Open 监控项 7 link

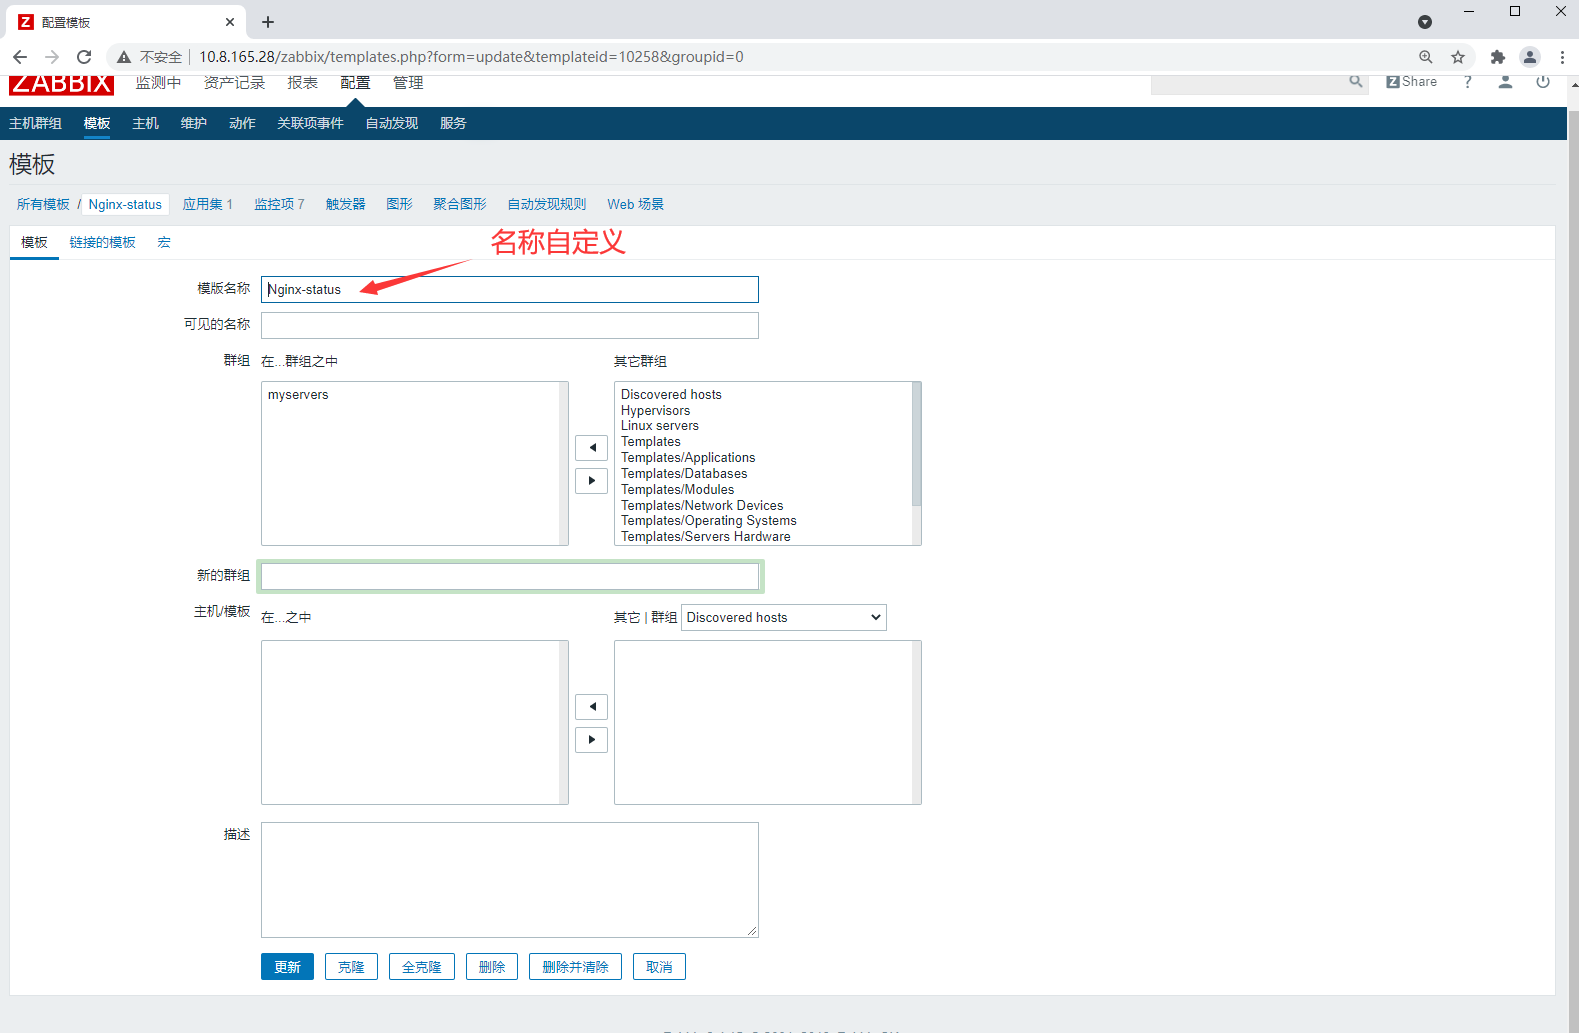pyautogui.click(x=279, y=204)
